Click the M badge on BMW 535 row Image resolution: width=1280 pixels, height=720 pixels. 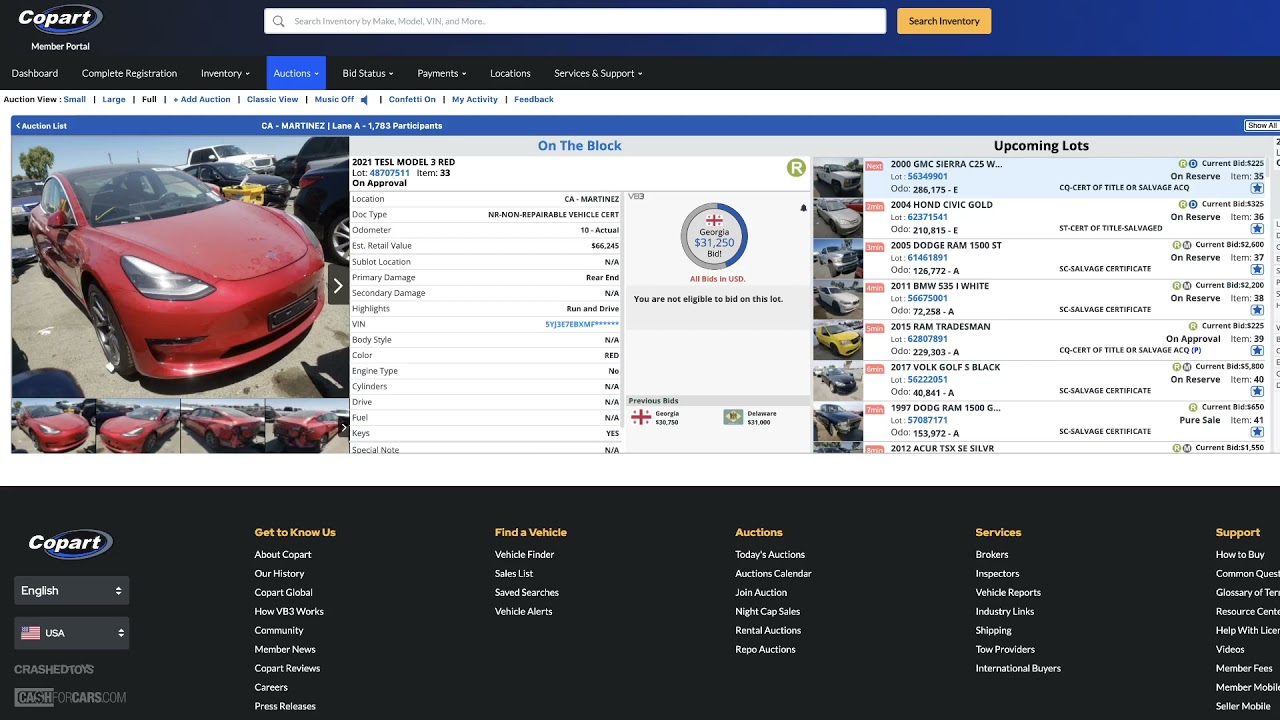tap(1188, 286)
